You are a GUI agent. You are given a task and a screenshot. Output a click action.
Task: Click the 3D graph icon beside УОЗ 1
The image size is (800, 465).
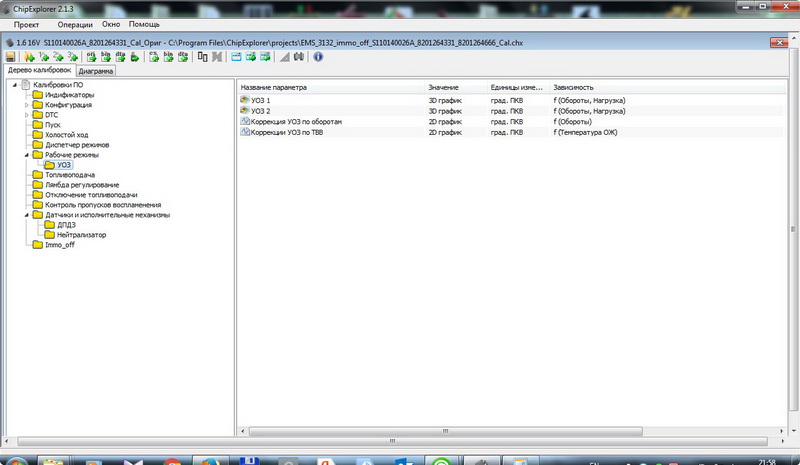point(245,101)
